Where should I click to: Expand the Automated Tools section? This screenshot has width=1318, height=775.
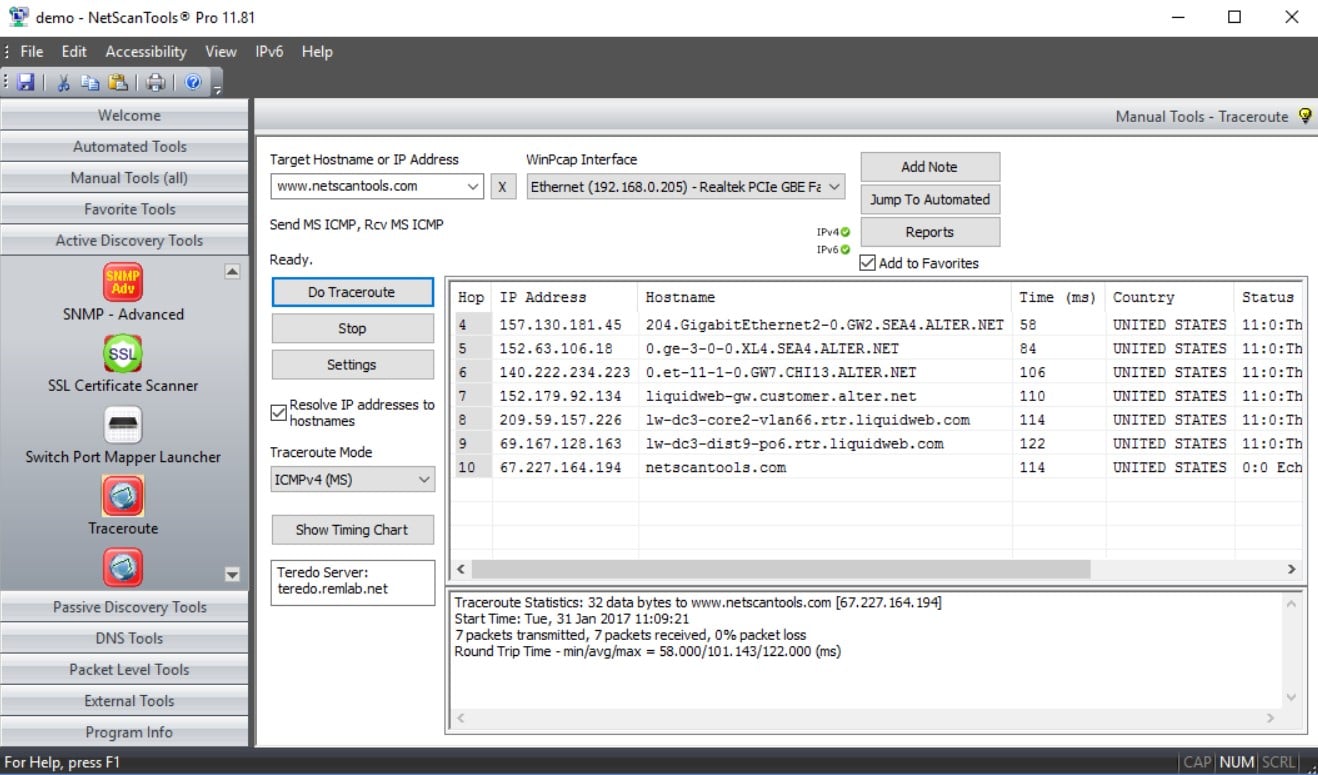tap(124, 146)
